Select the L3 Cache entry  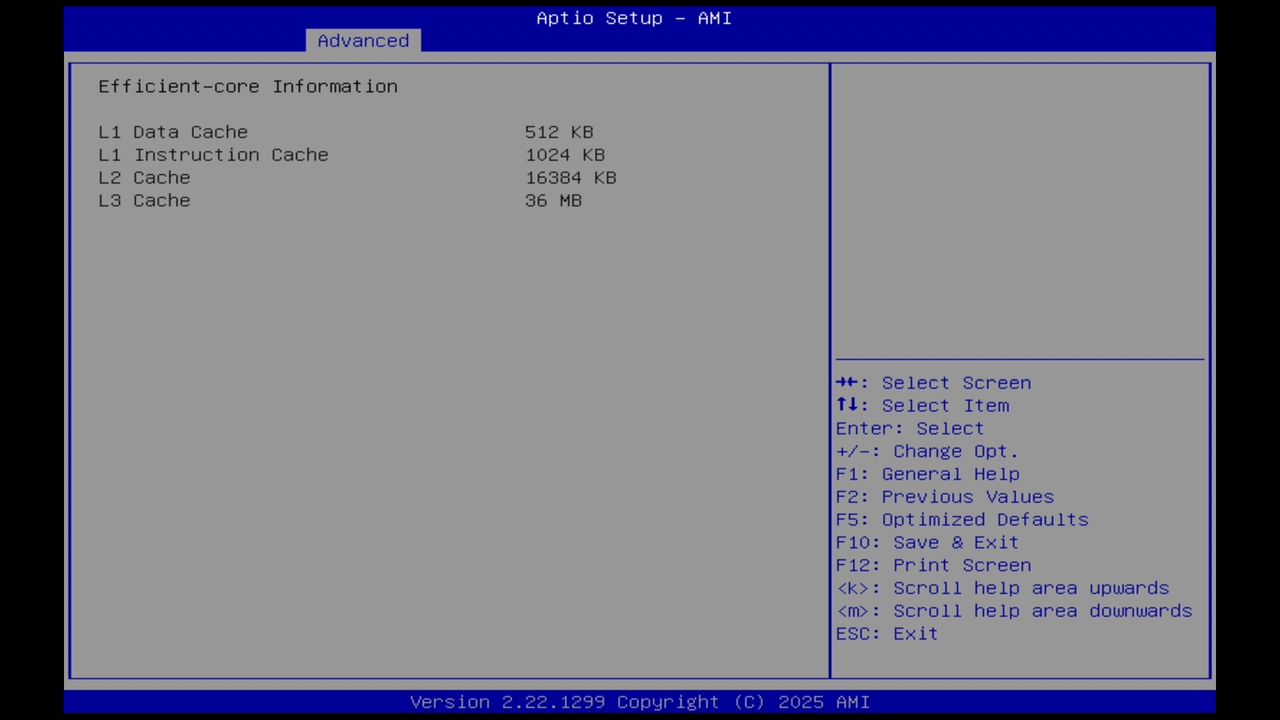pyautogui.click(x=143, y=200)
